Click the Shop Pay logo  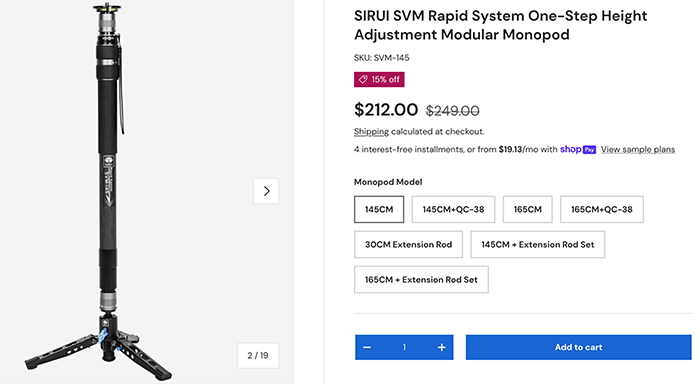tap(578, 150)
